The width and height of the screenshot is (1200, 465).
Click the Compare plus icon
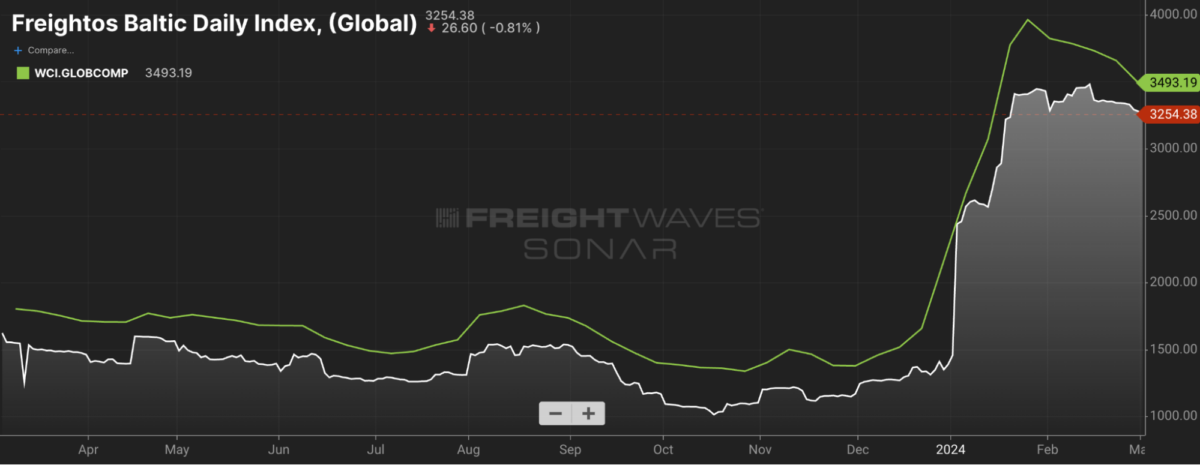point(17,50)
